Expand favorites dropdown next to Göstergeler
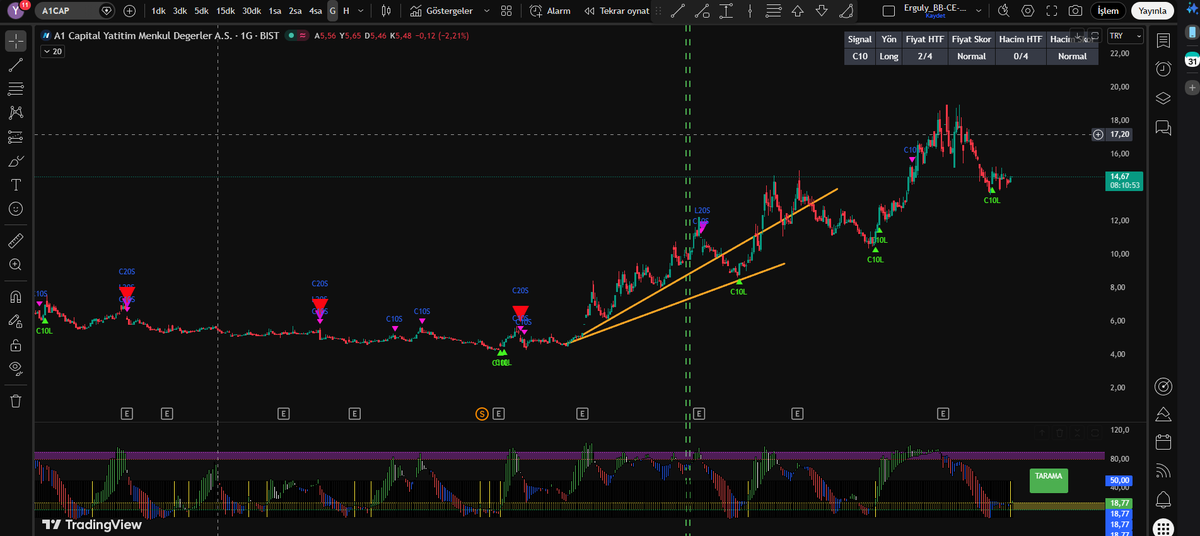The width and height of the screenshot is (1200, 536). 487,11
